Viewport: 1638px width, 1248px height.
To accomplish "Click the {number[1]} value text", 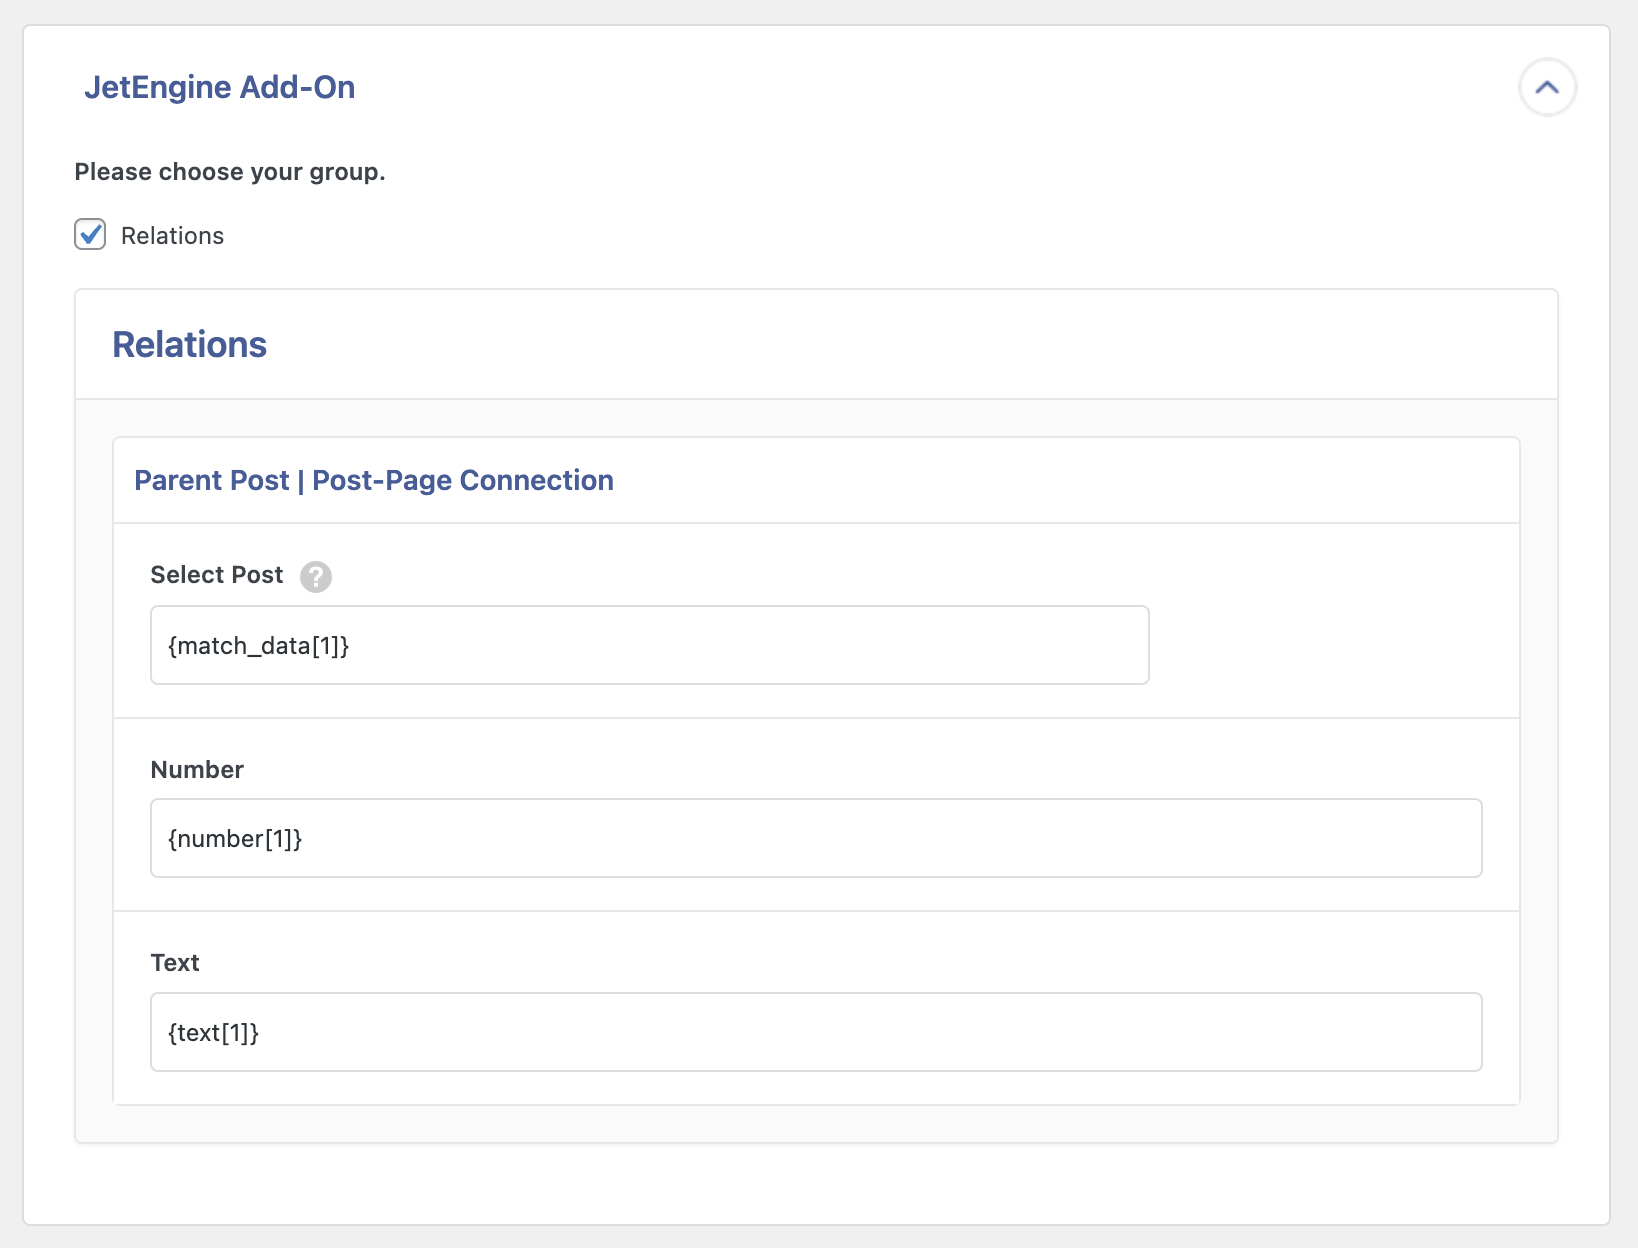I will click(x=235, y=839).
